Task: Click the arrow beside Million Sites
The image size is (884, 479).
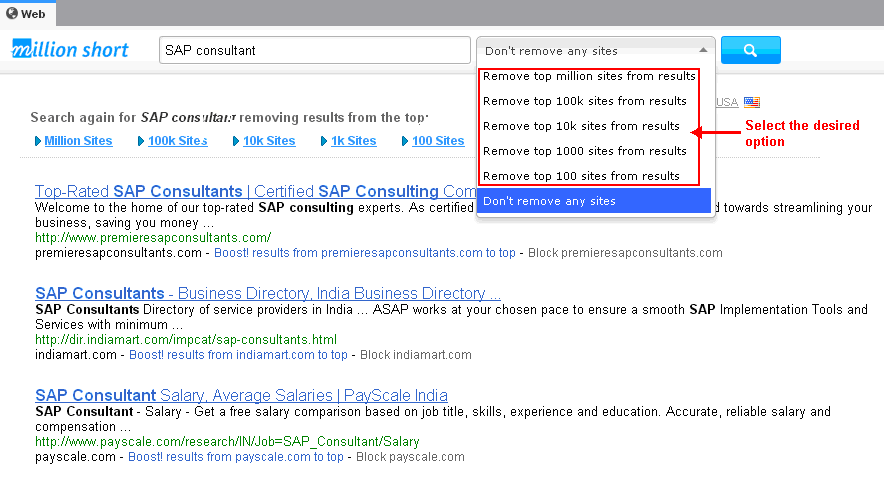Action: (x=38, y=141)
